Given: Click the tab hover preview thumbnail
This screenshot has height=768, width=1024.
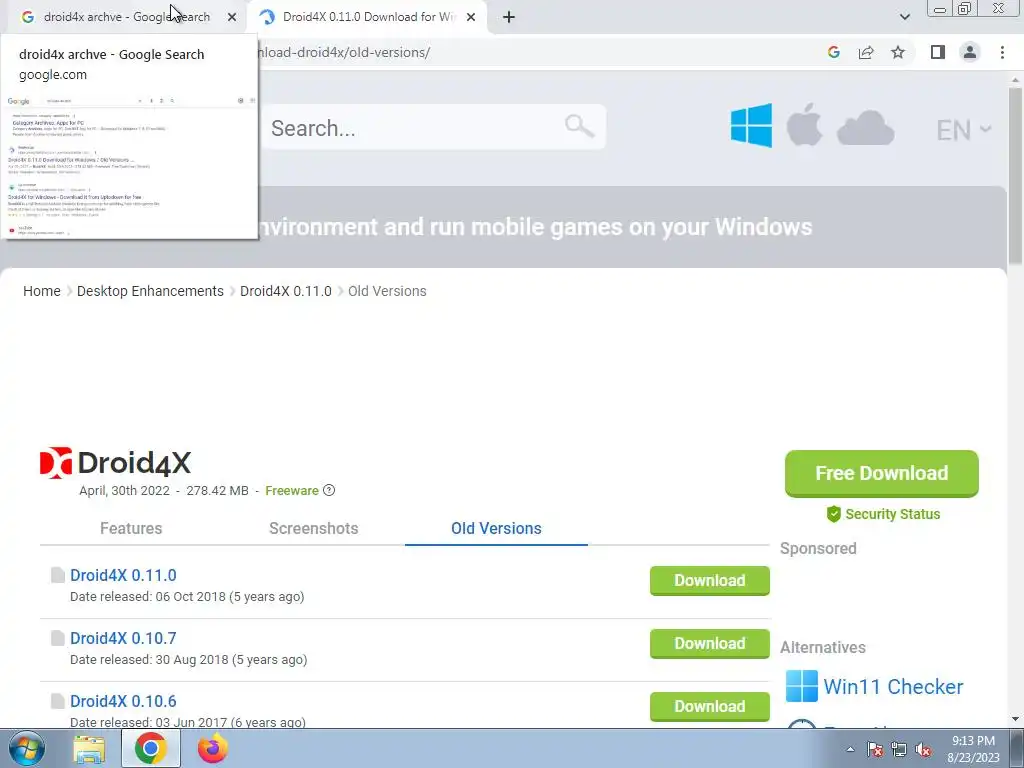Looking at the screenshot, I should [x=129, y=165].
